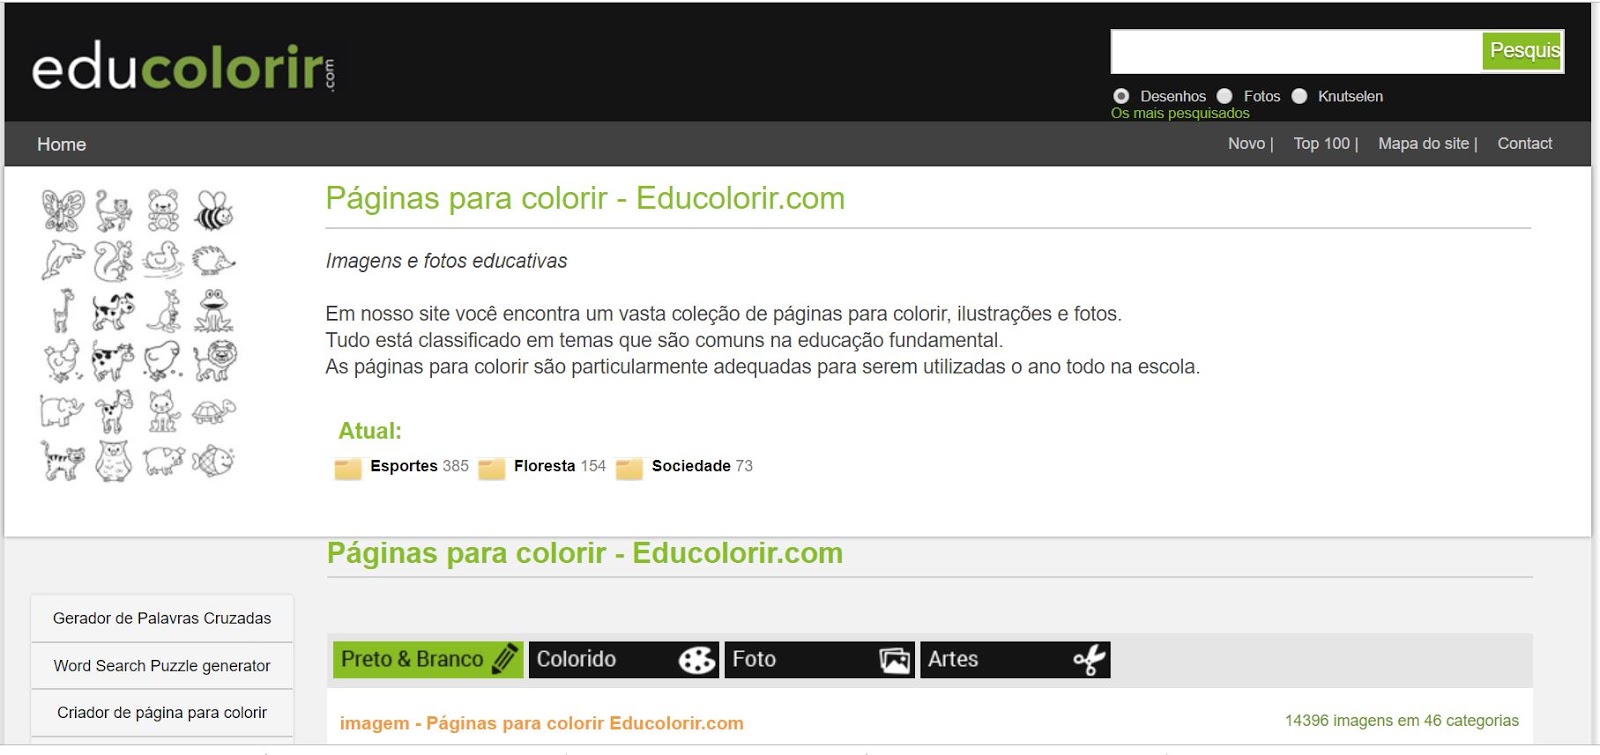1600x755 pixels.
Task: Click the giraffe drawing
Action: tap(62, 311)
